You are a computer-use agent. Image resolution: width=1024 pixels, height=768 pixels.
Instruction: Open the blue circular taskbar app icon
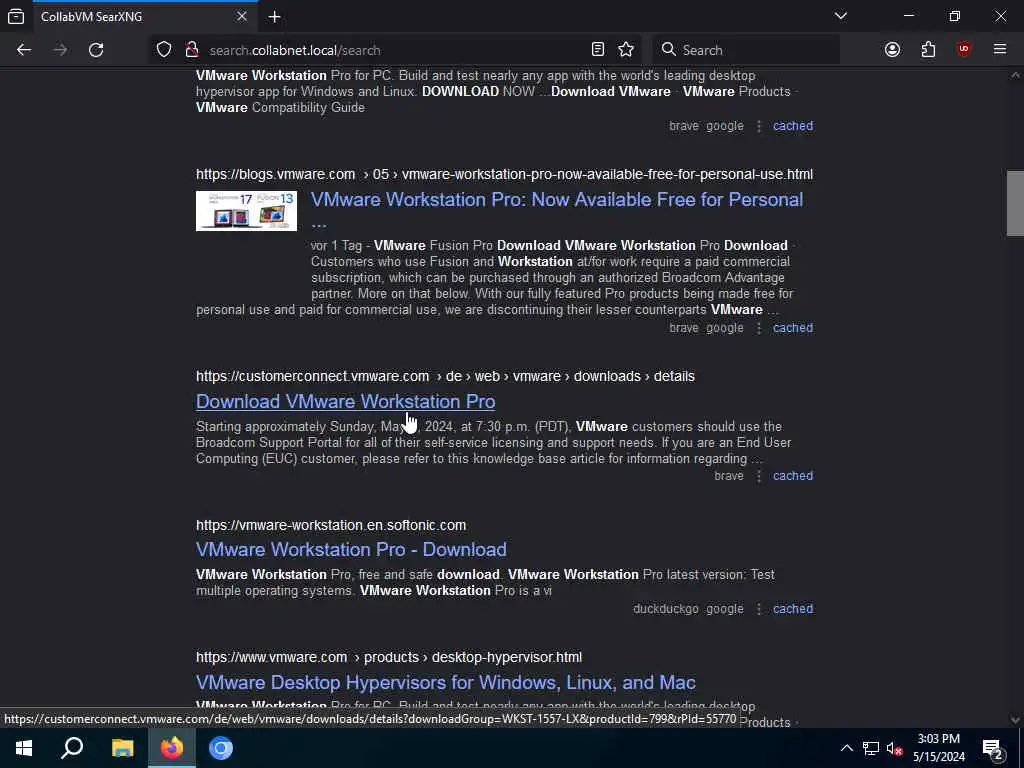coord(221,748)
